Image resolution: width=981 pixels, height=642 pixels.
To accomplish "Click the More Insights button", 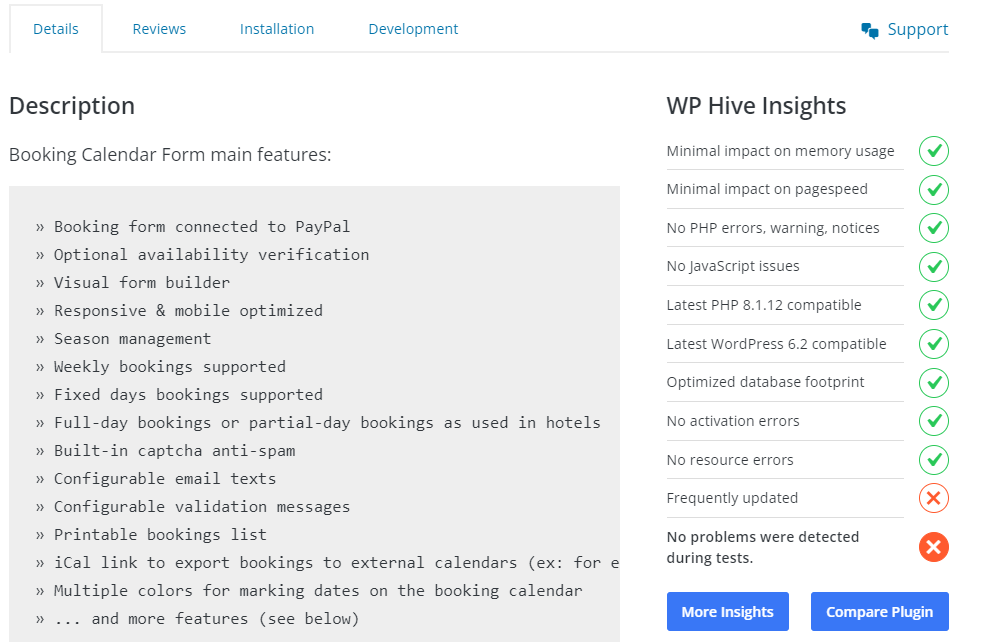I will (728, 611).
